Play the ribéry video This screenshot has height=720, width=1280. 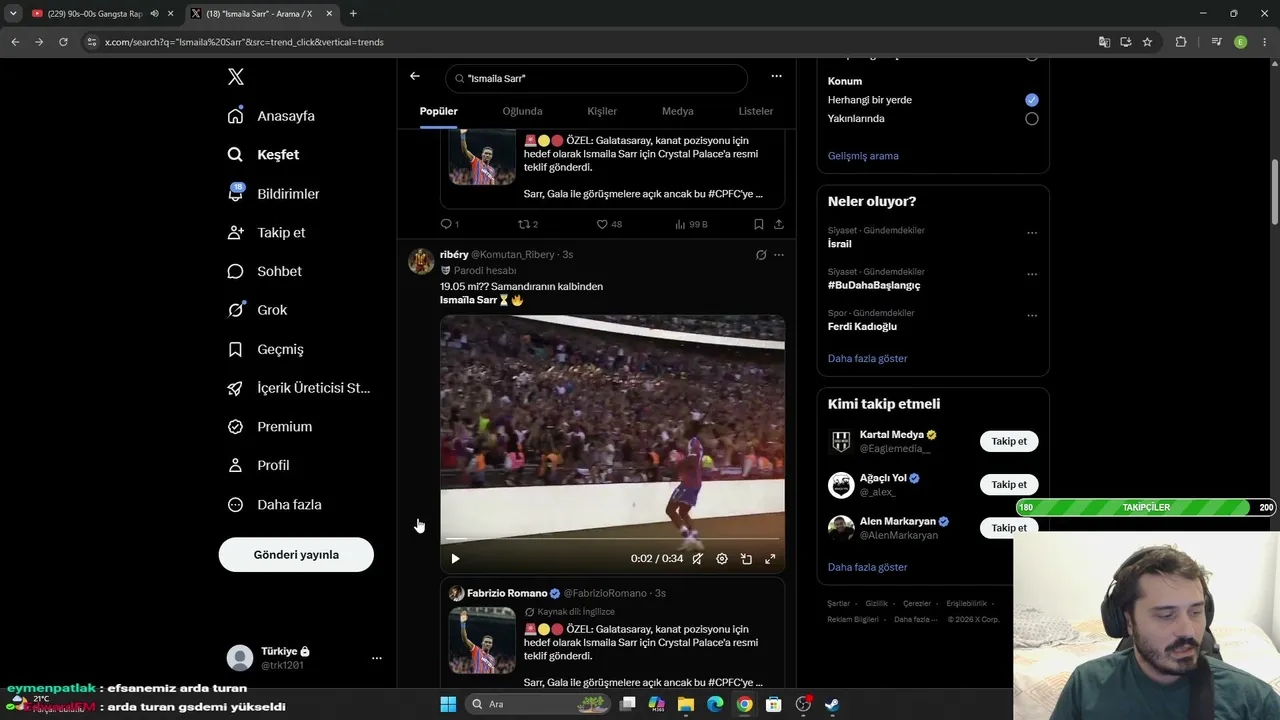pos(455,559)
